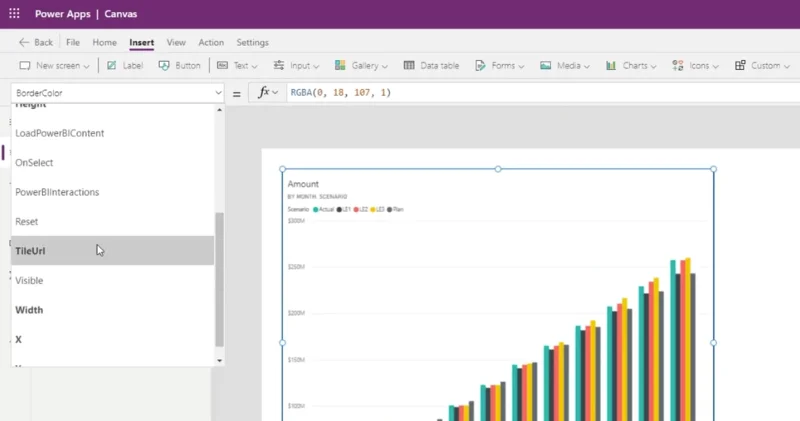Select LoadPowerBIContent property
Screen dimensions: 800x421
click(112, 133)
